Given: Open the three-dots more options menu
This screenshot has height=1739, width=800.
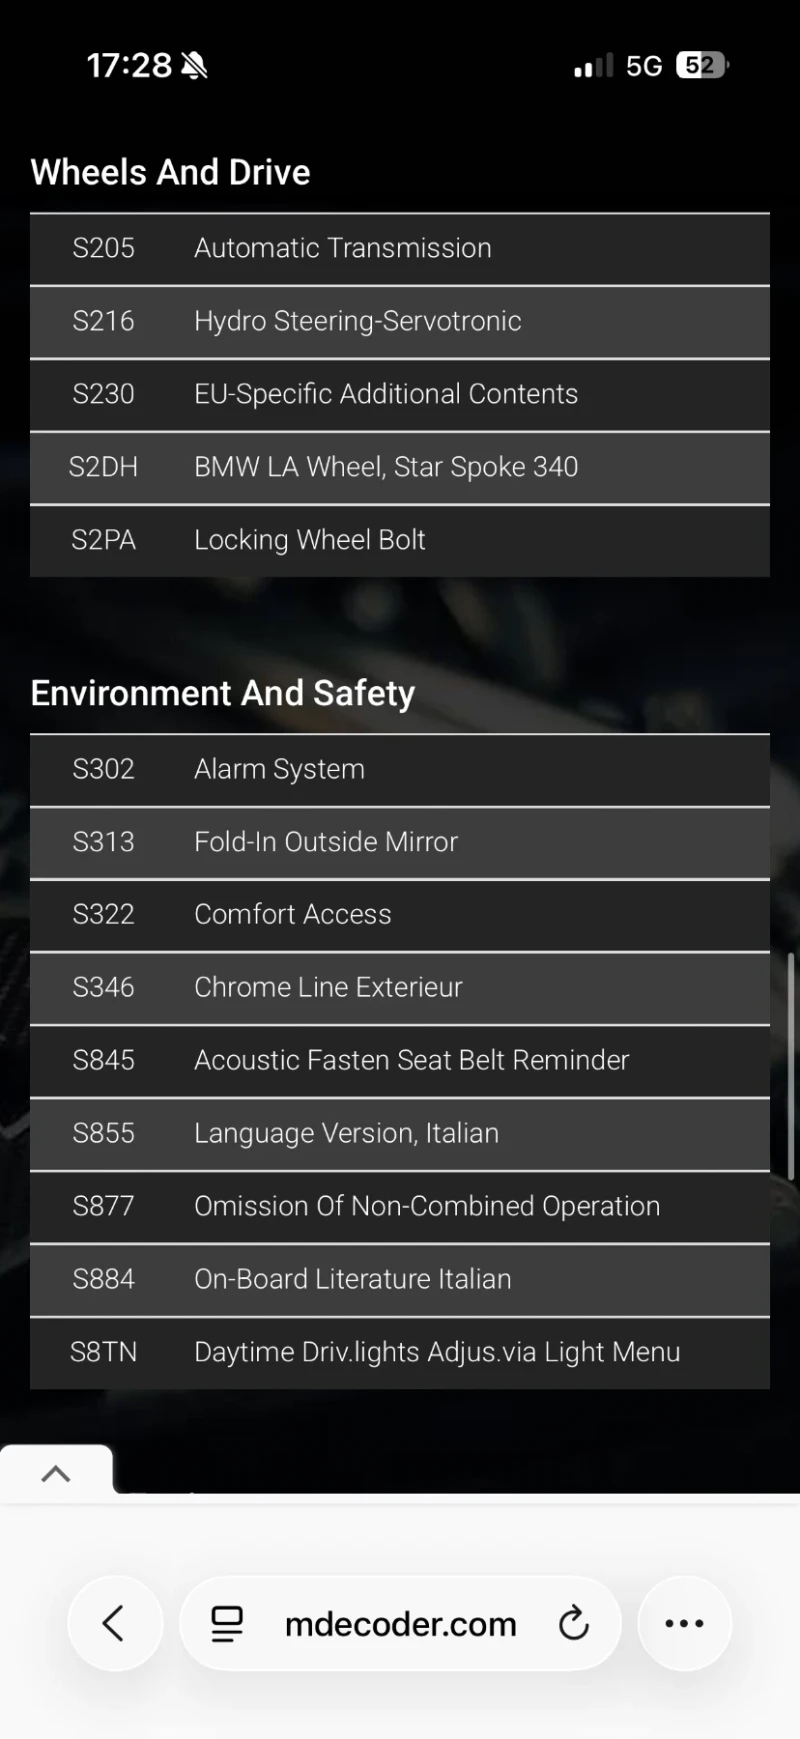Looking at the screenshot, I should [x=684, y=1623].
